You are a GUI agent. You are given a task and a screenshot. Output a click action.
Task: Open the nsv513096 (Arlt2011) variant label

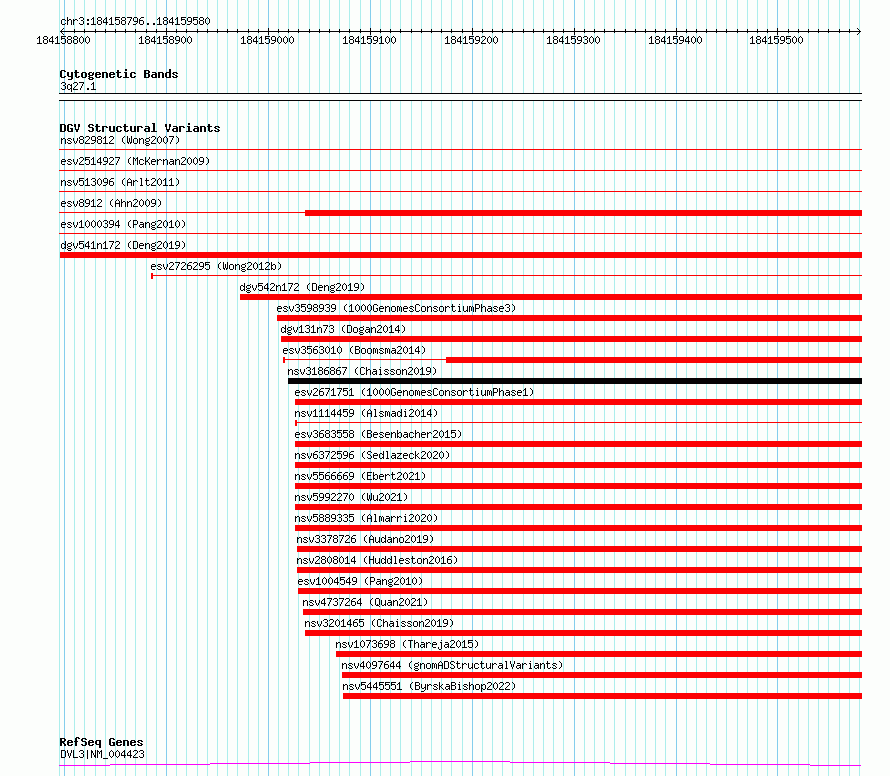(120, 182)
